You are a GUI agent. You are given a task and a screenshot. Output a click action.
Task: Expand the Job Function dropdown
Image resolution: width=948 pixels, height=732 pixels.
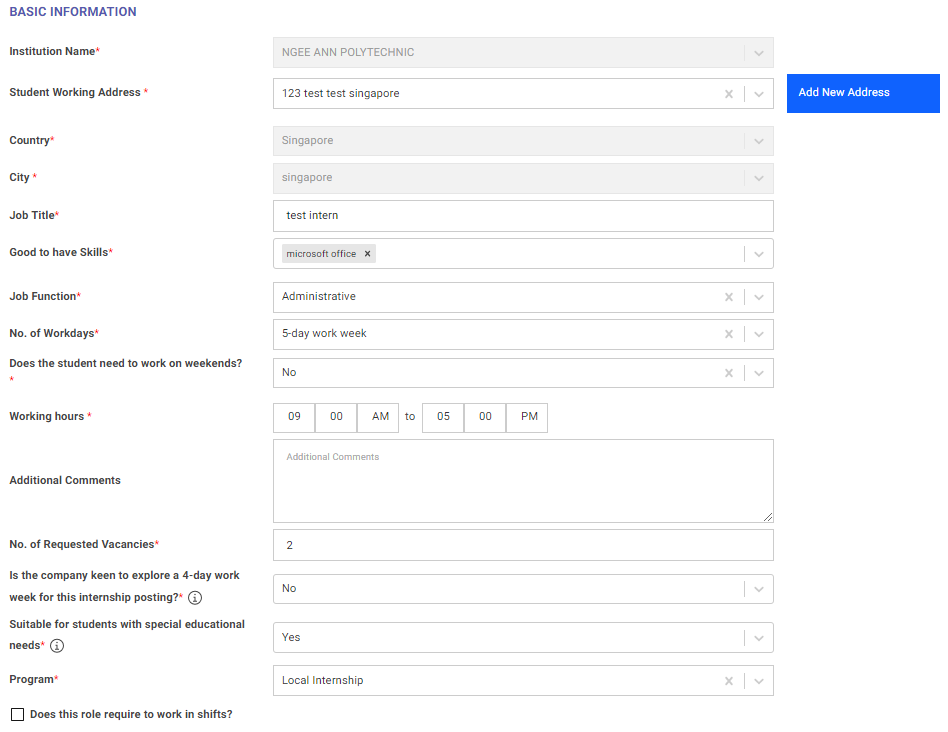pyautogui.click(x=757, y=296)
